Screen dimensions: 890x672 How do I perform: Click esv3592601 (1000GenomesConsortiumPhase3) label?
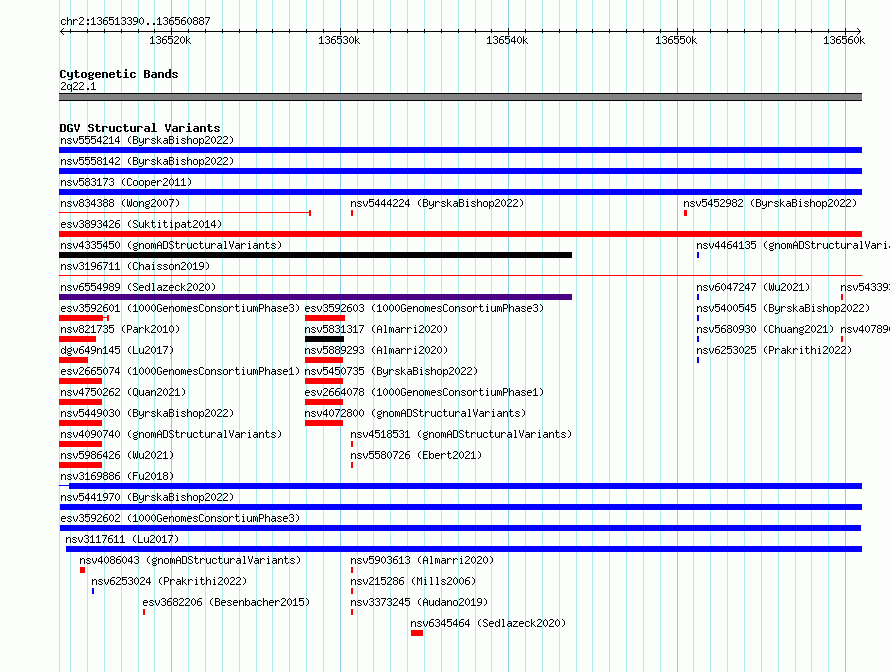tap(180, 308)
